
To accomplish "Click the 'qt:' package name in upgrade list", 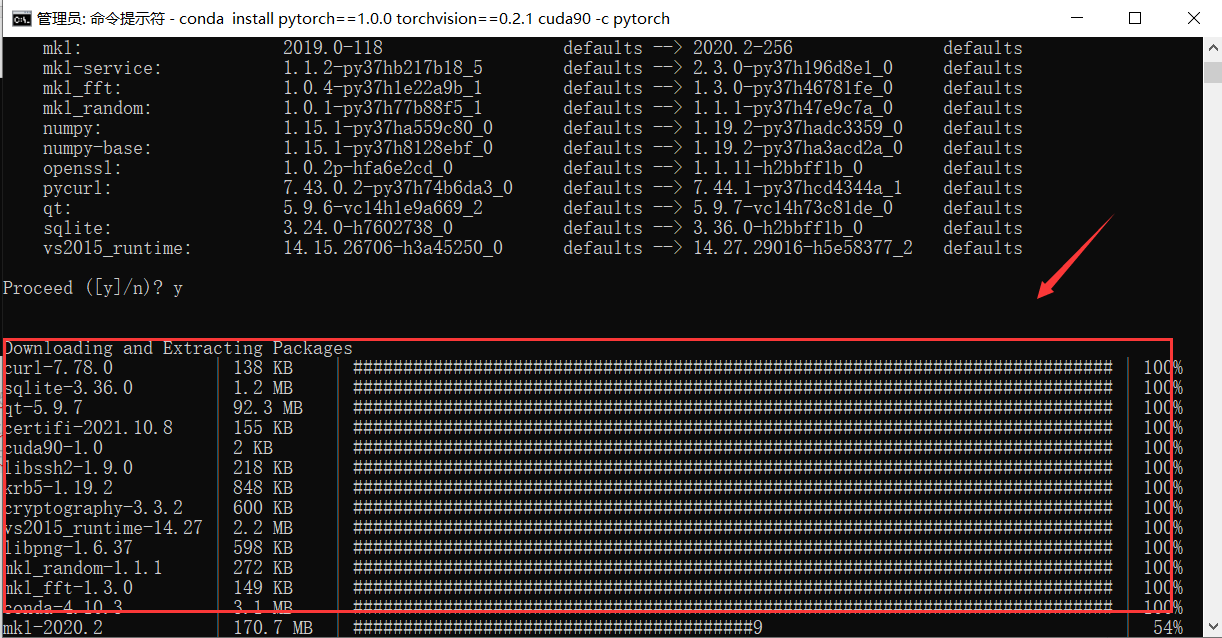I will 58,208.
